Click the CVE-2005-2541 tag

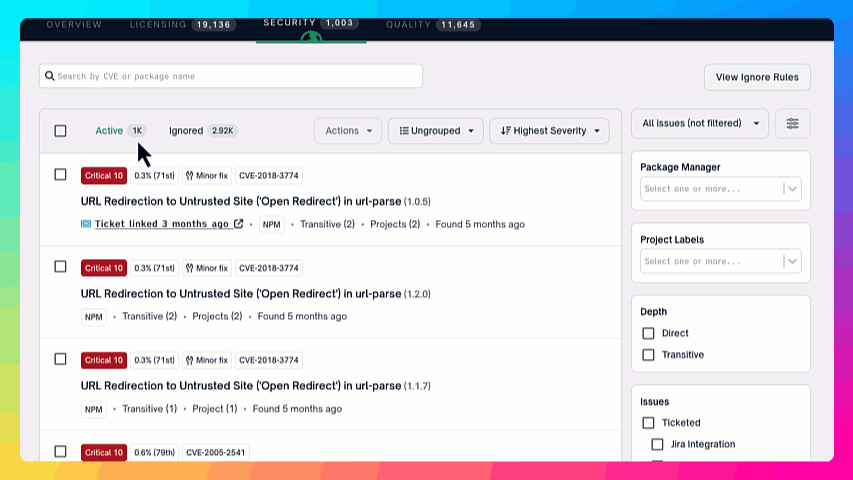215,452
